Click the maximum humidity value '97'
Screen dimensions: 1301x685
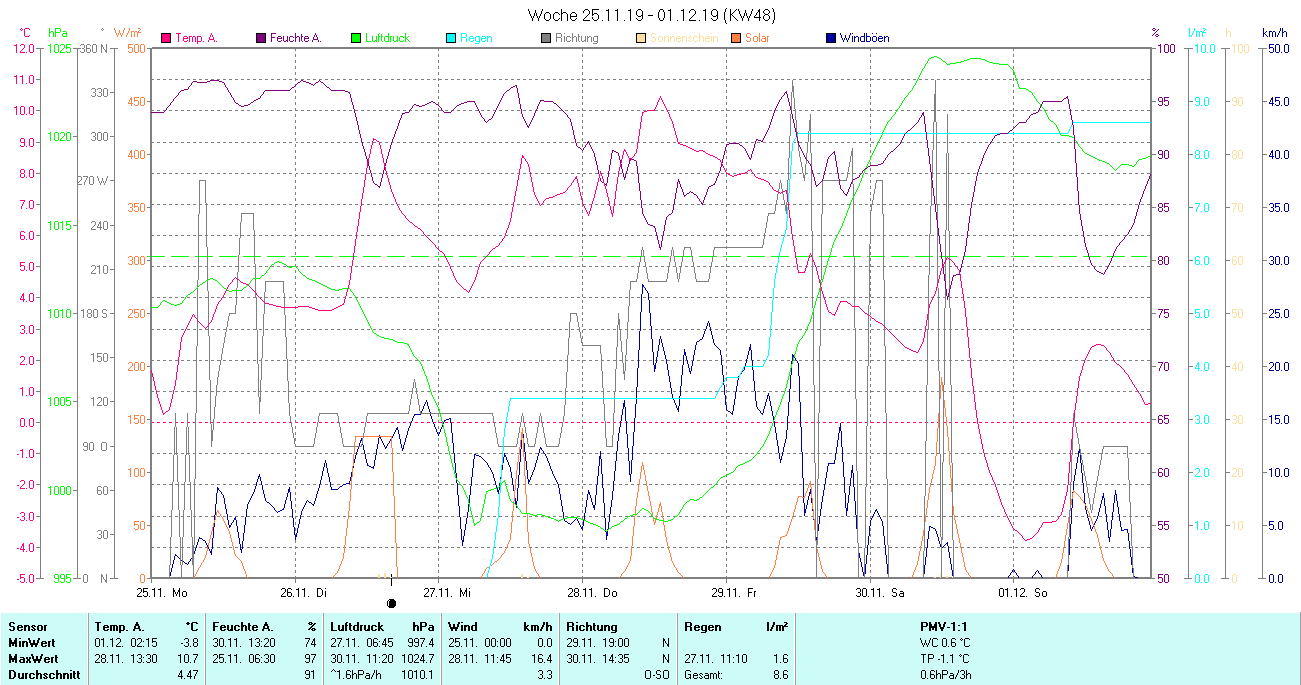pyautogui.click(x=310, y=659)
